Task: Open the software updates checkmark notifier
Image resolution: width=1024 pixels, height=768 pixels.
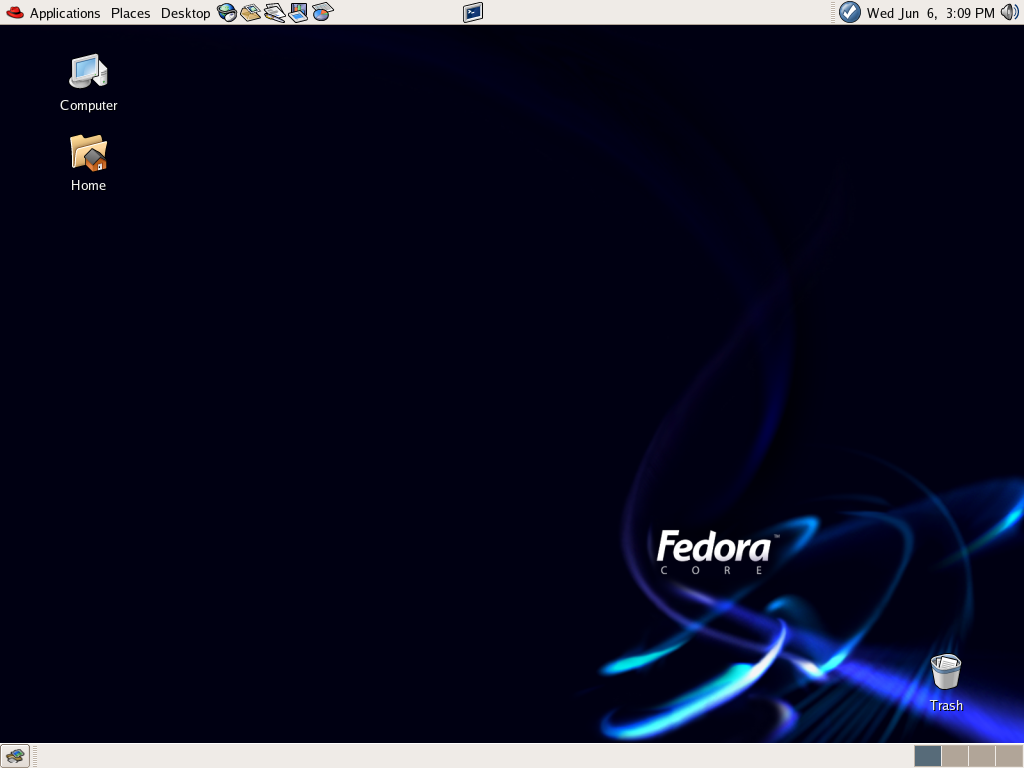Action: pyautogui.click(x=850, y=12)
